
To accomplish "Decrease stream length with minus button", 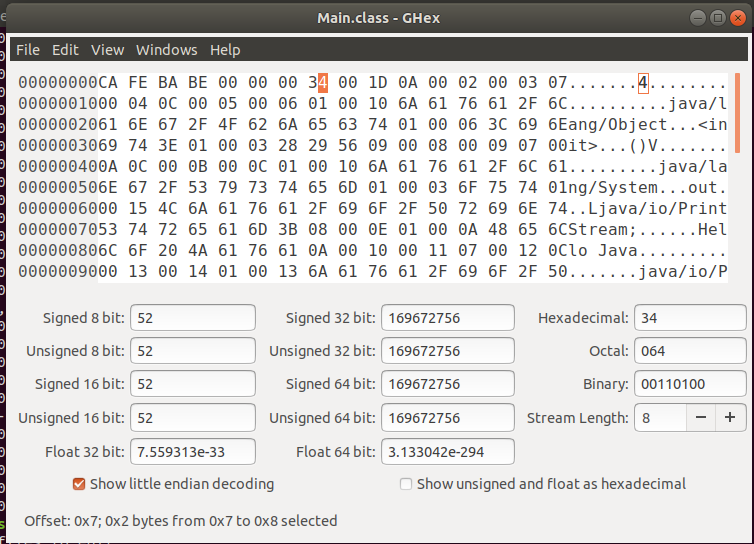I will click(x=701, y=417).
